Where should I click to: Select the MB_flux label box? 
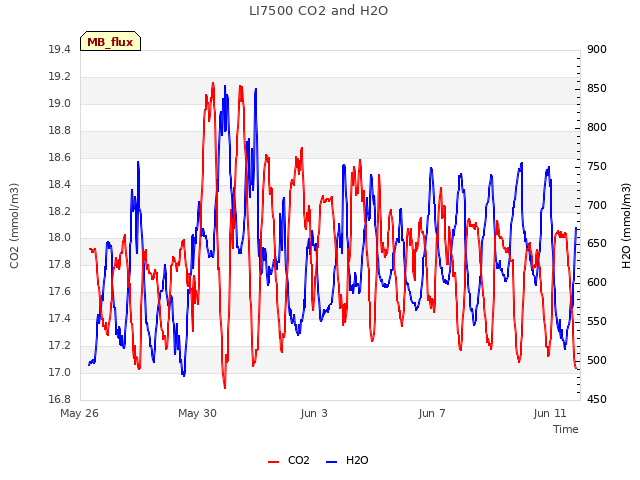point(110,41)
